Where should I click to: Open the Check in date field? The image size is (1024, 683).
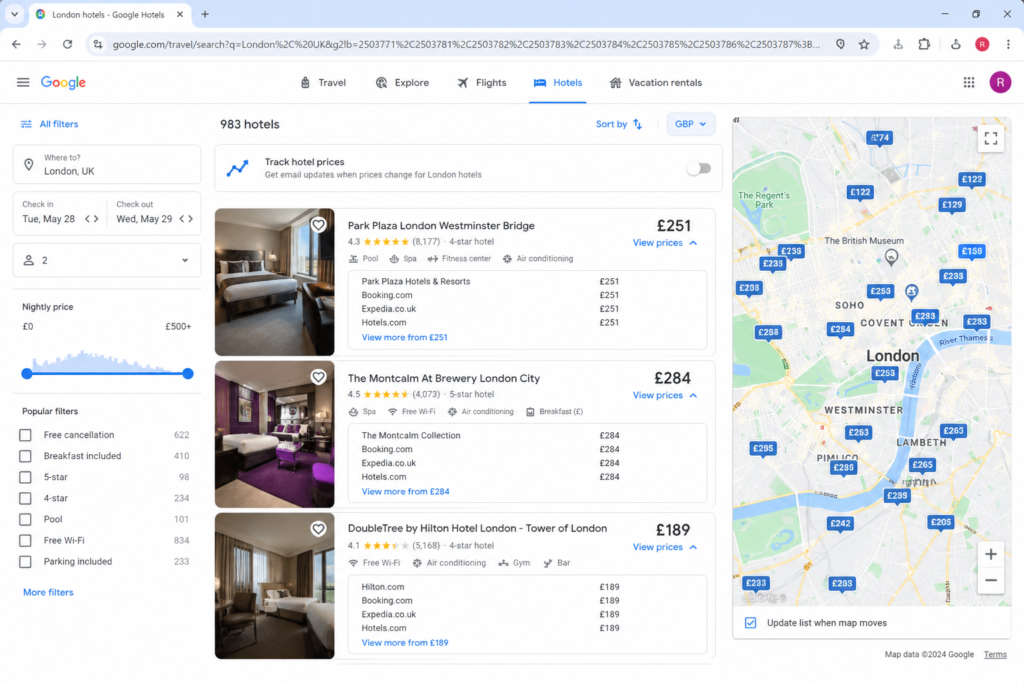click(60, 213)
